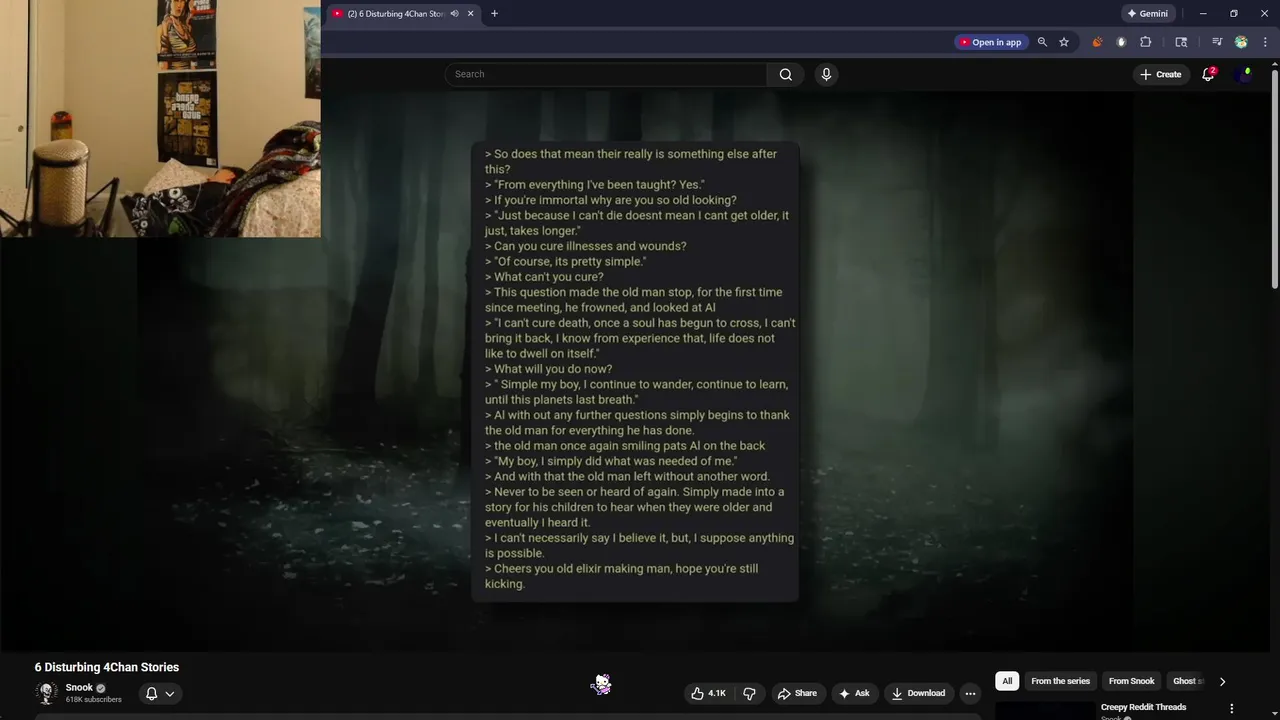Screen dimensions: 1280x720
Task: Show more filter chips with right arrow
Action: click(1222, 681)
